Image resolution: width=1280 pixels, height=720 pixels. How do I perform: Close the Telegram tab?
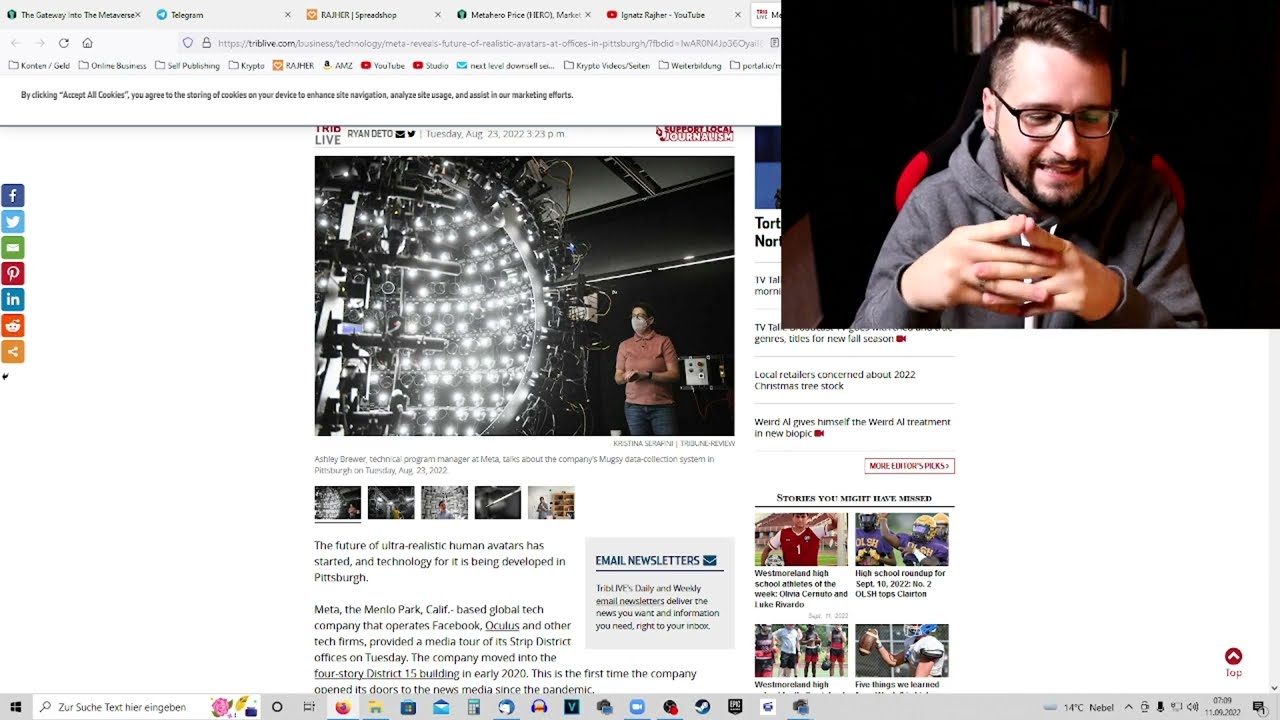coord(288,15)
